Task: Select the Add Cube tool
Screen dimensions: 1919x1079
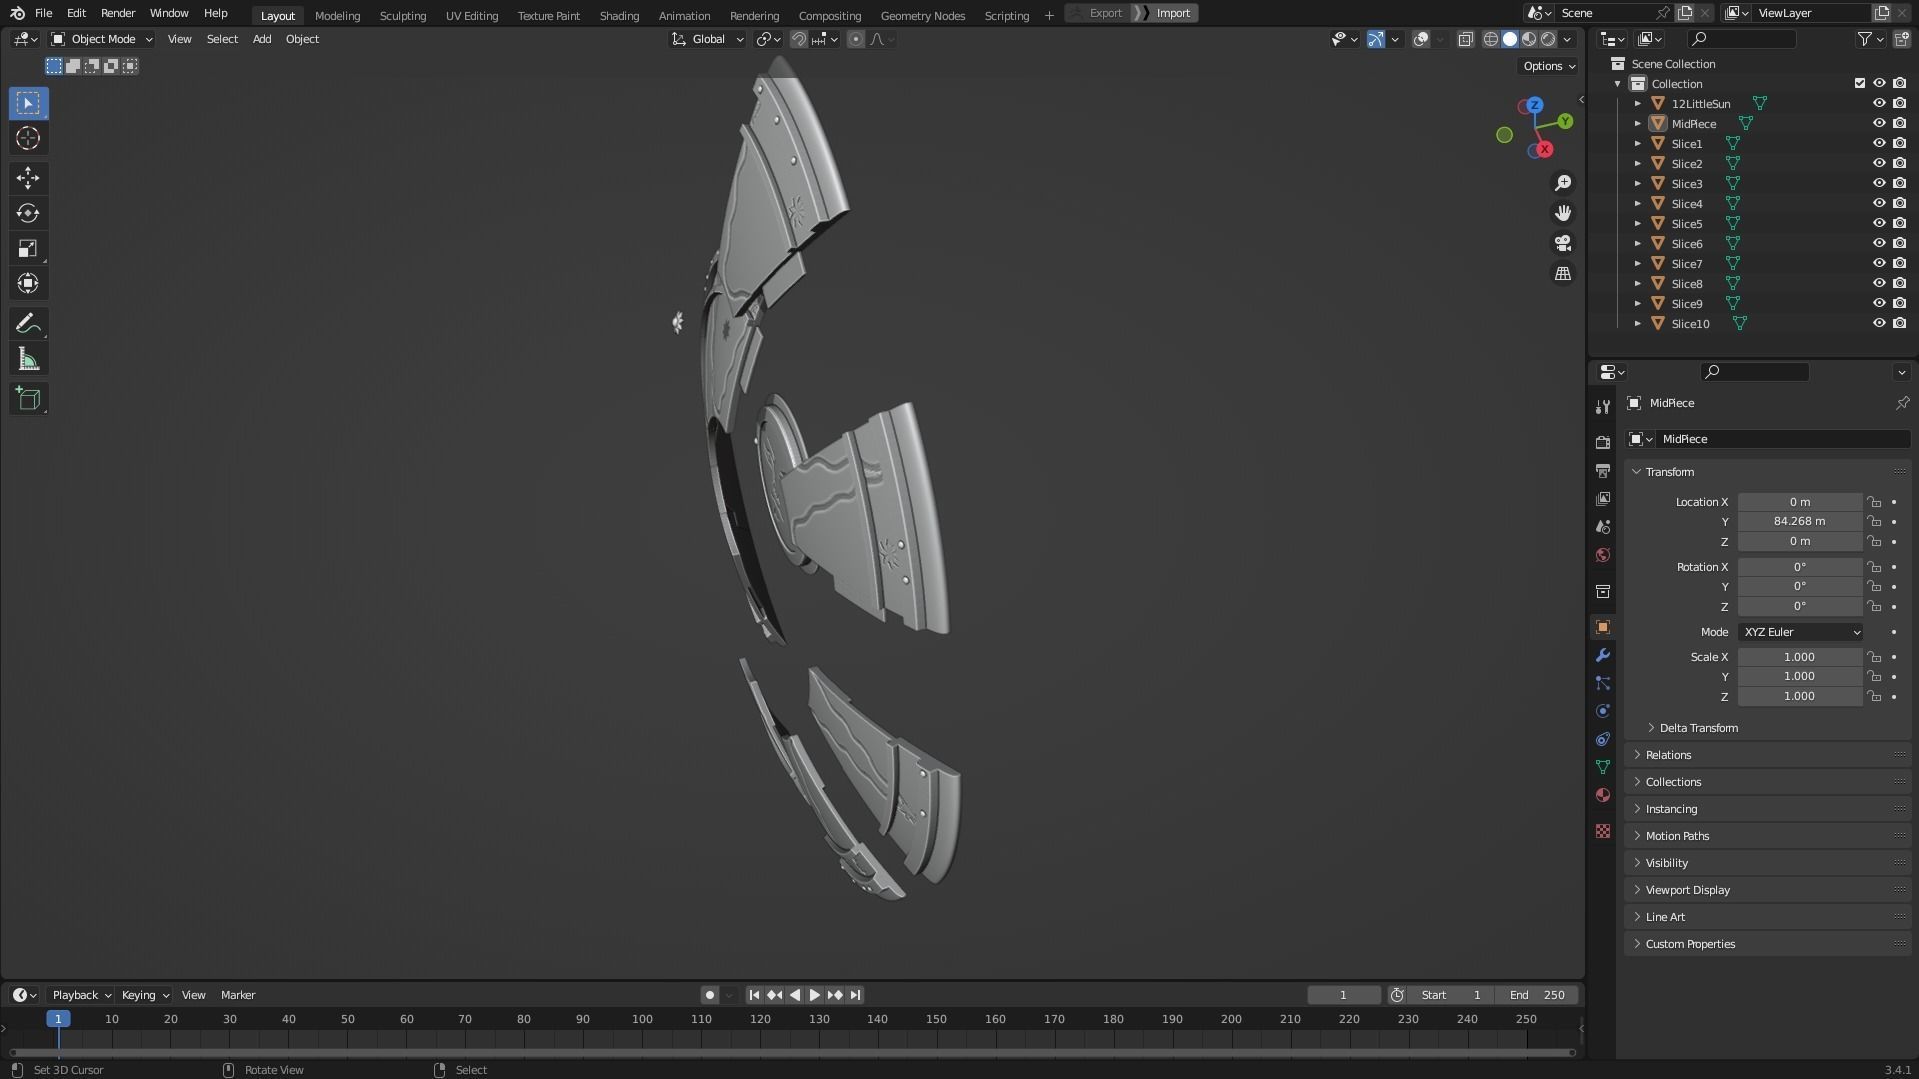Action: pyautogui.click(x=28, y=399)
